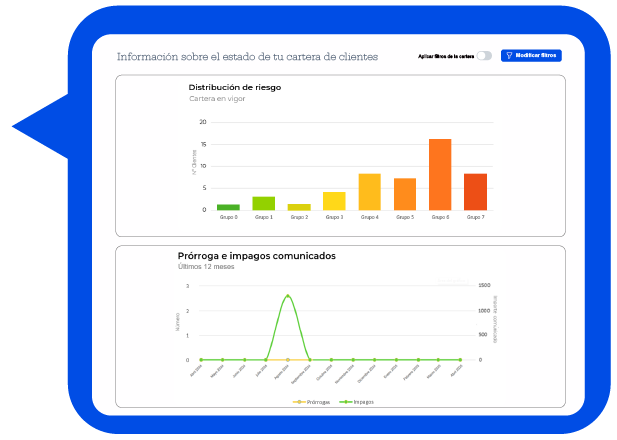Screen dimensions: 617x440
Task: Select the tallest bar, Grupo 6
Action: click(x=440, y=175)
